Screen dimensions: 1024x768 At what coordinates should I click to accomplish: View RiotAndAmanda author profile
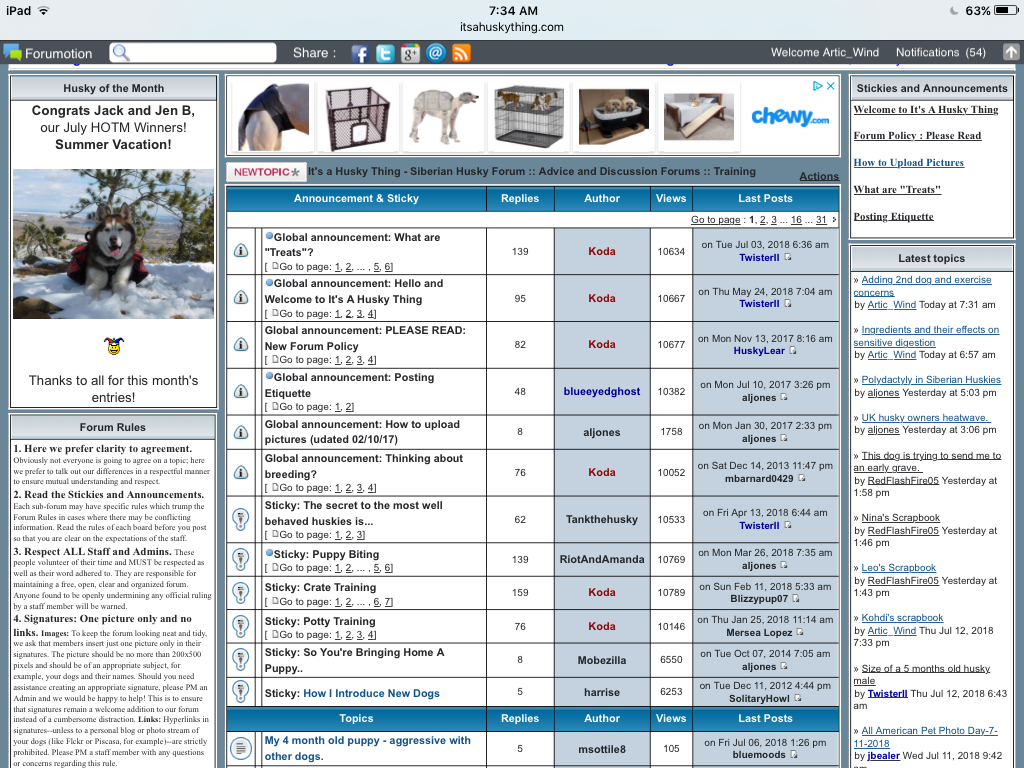[602, 560]
